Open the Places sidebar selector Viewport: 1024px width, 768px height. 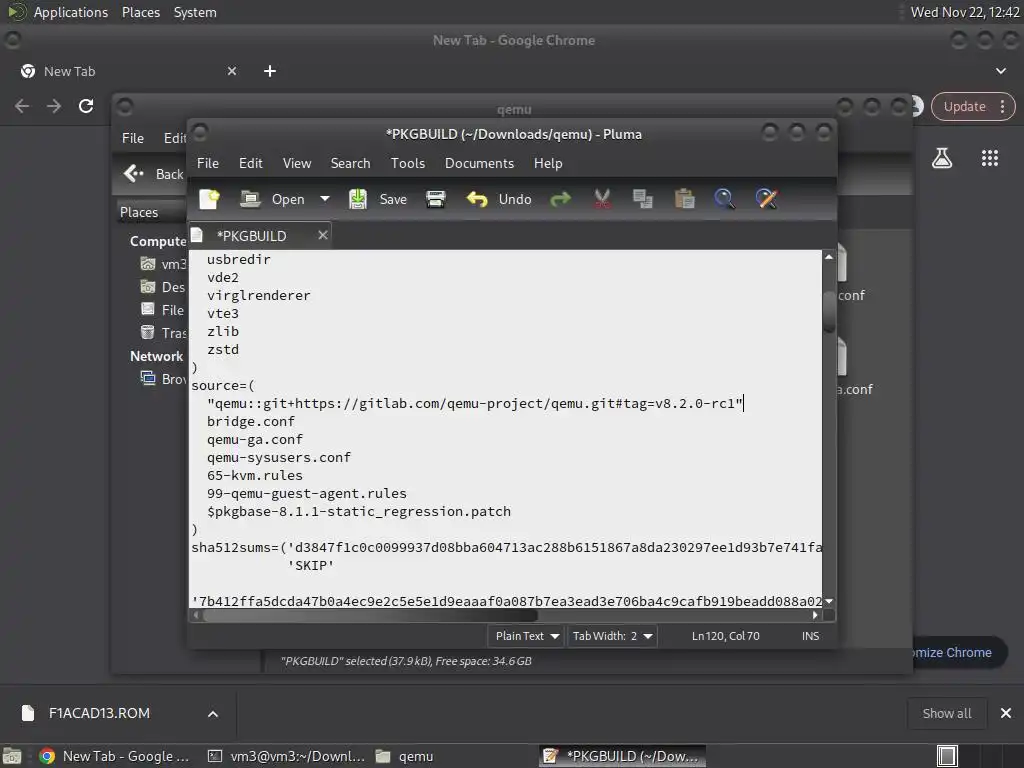pyautogui.click(x=152, y=212)
